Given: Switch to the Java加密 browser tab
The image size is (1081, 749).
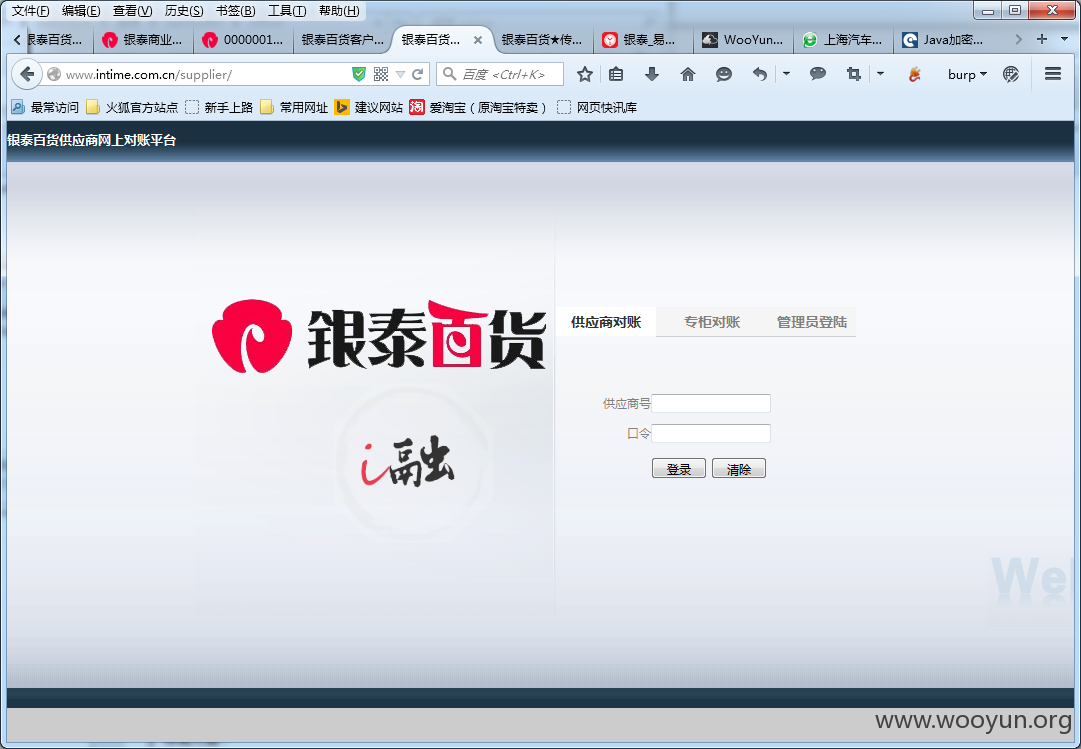Looking at the screenshot, I should 942,40.
